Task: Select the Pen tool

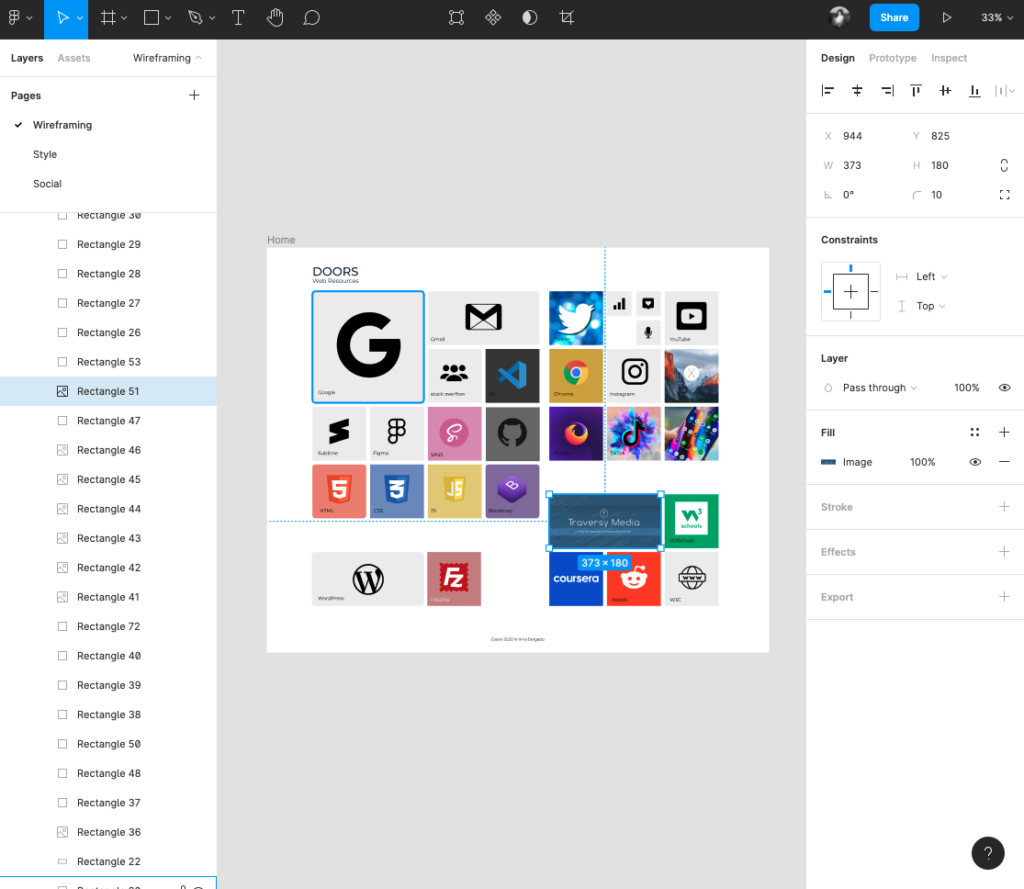Action: pos(195,18)
